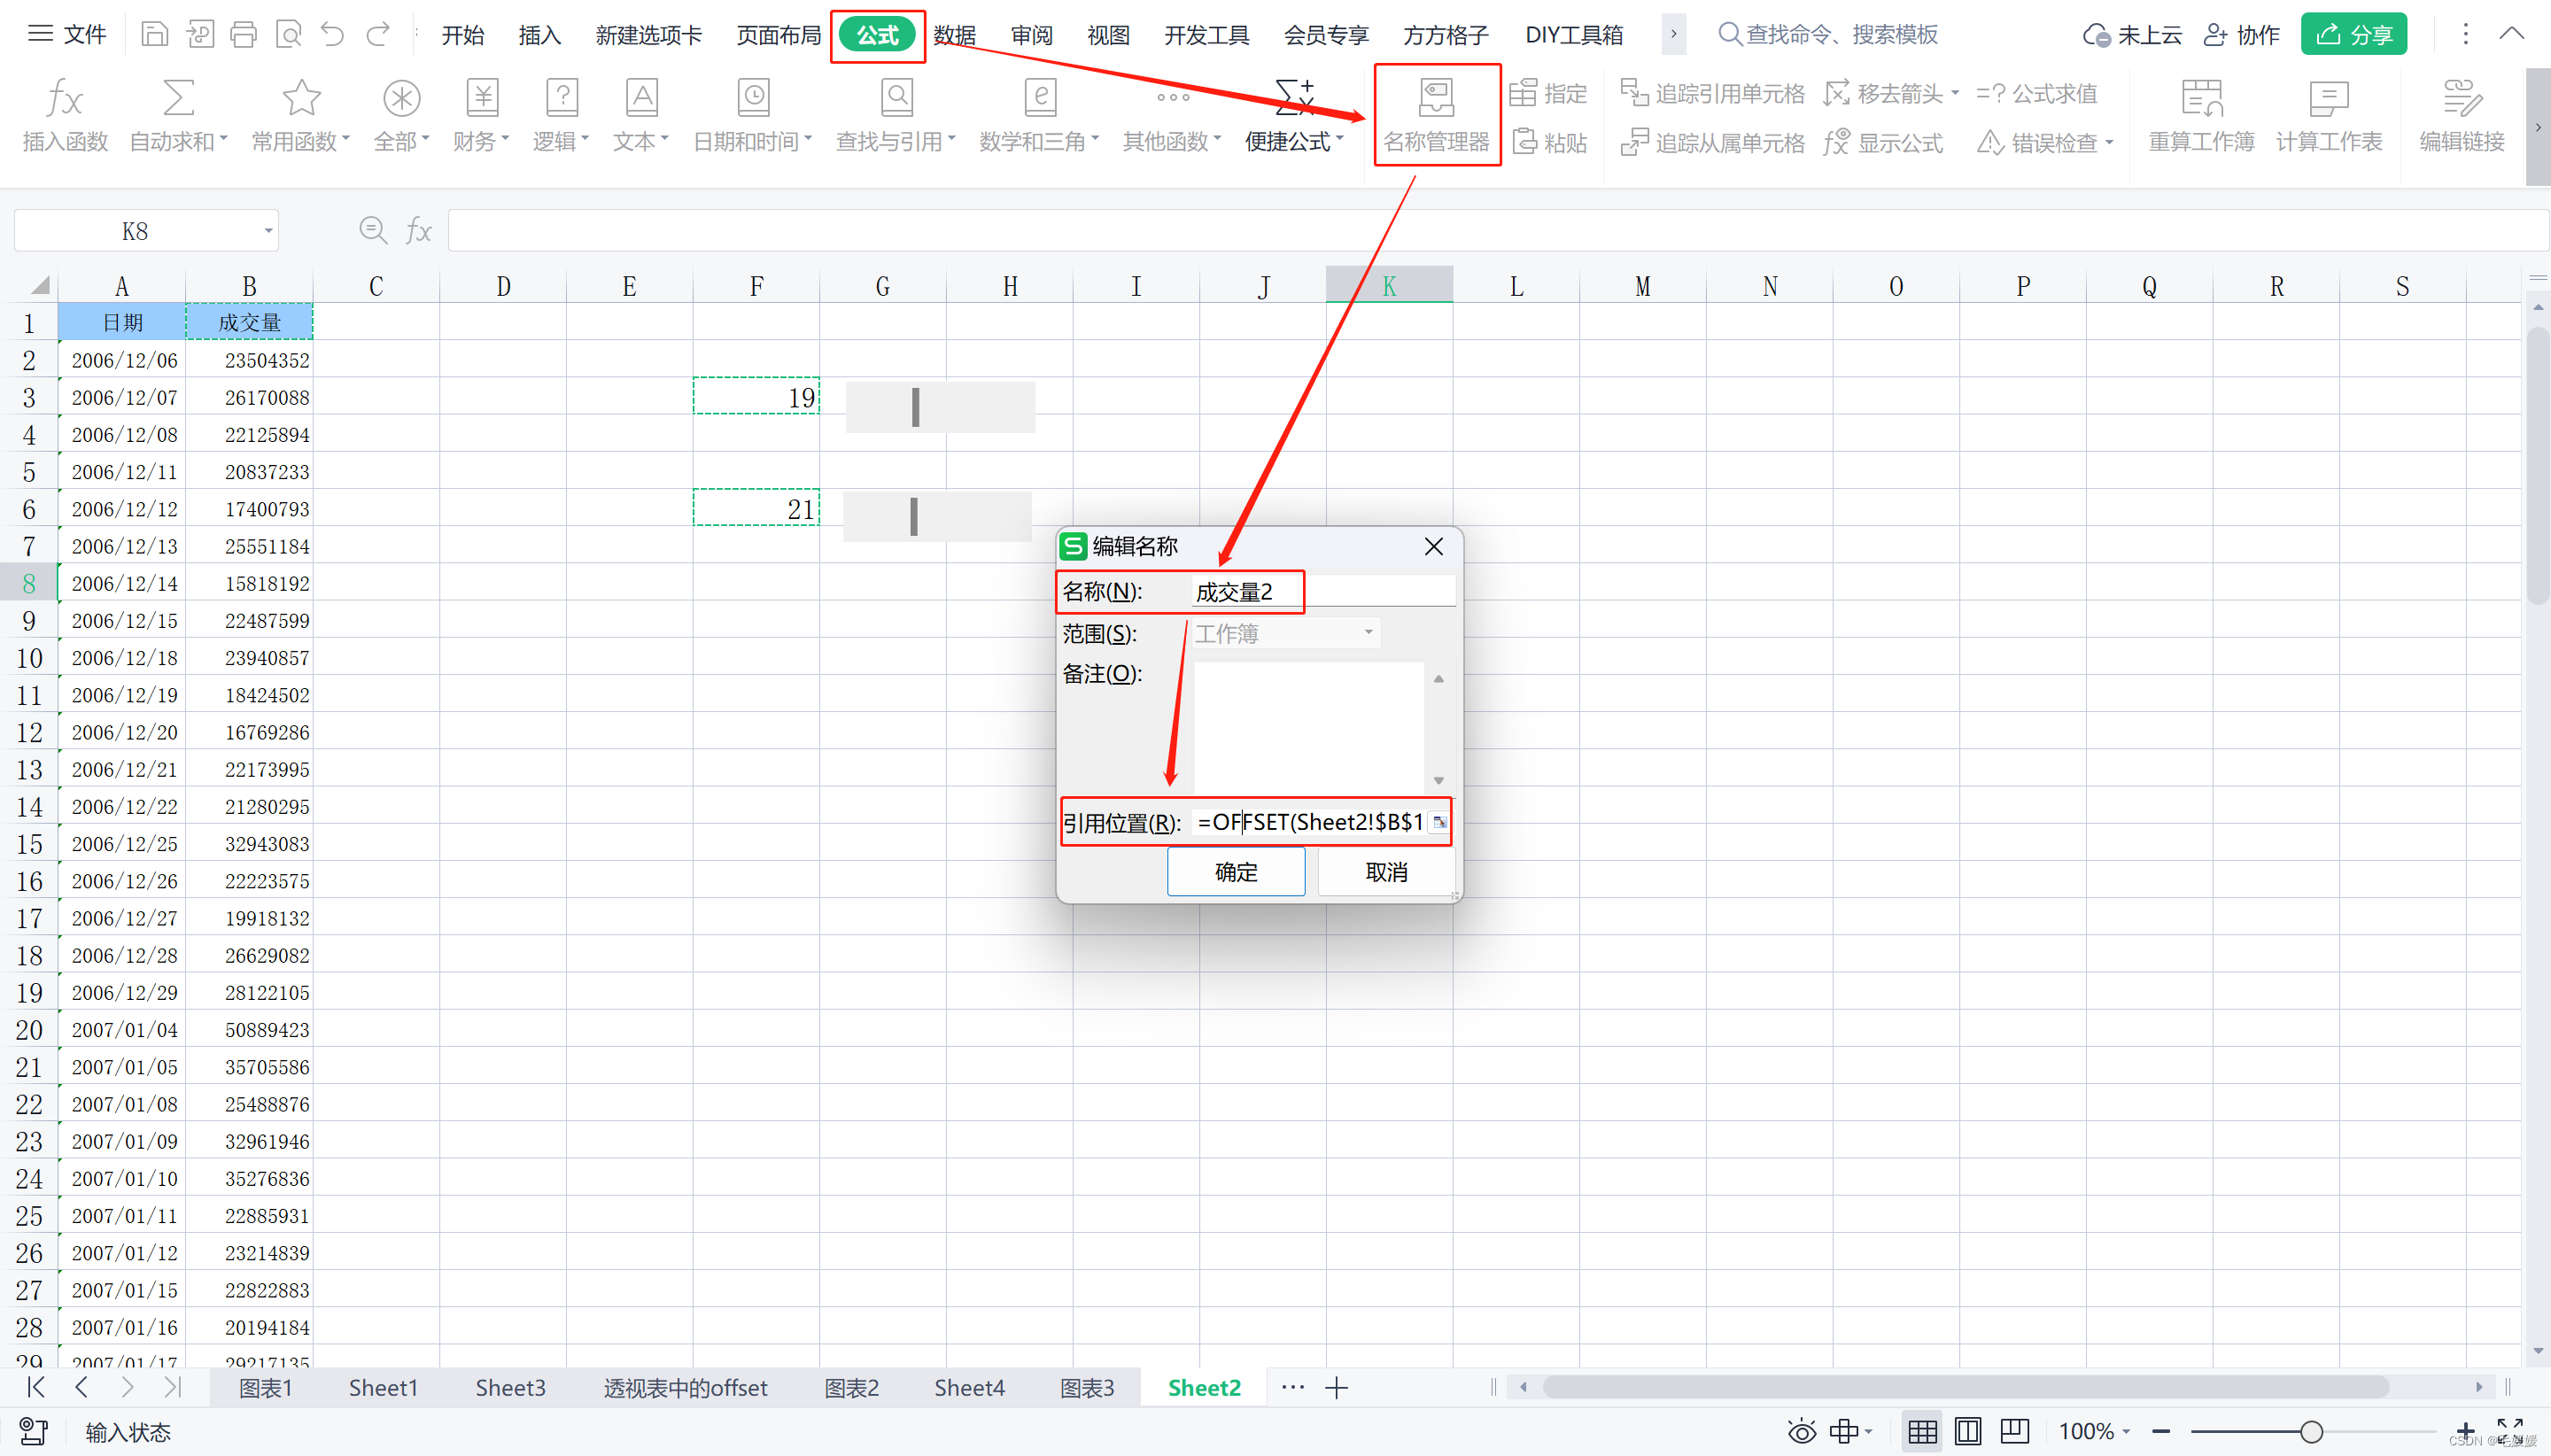Screen dimensions: 2551x1456
Task: Switch to page layout view in the status bar
Action: 1968,1432
